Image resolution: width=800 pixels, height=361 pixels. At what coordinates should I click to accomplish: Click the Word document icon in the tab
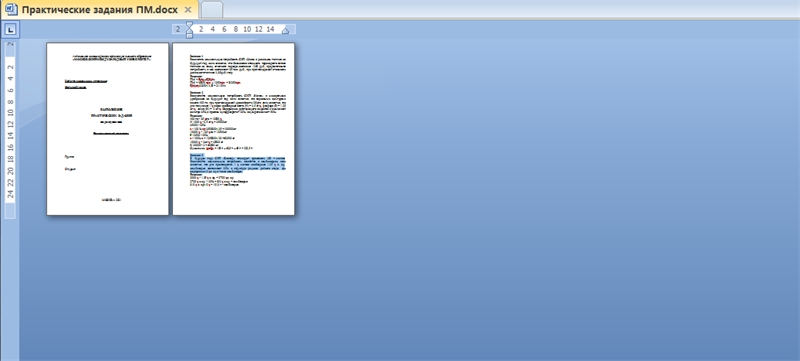11,9
